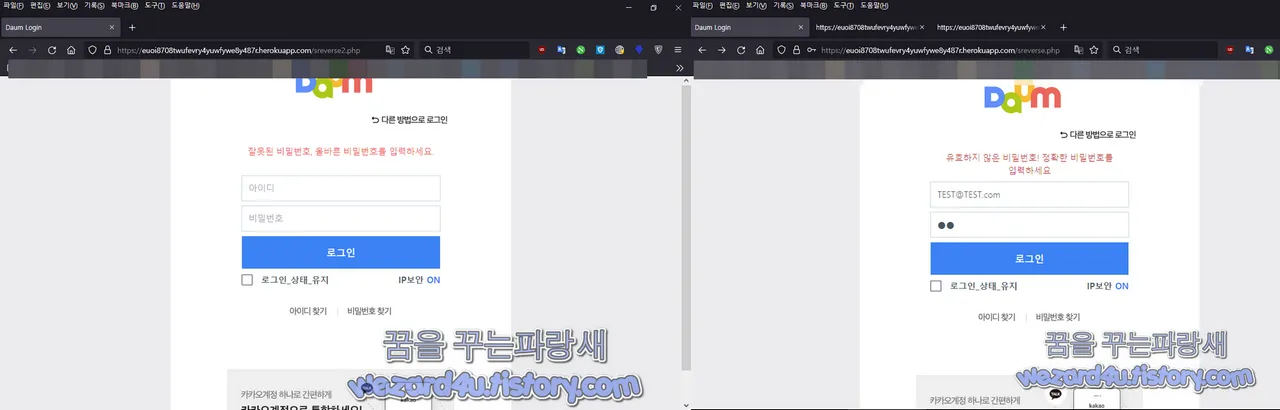The height and width of the screenshot is (410, 1280).
Task: Close Daum Login tab in right window
Action: click(800, 27)
